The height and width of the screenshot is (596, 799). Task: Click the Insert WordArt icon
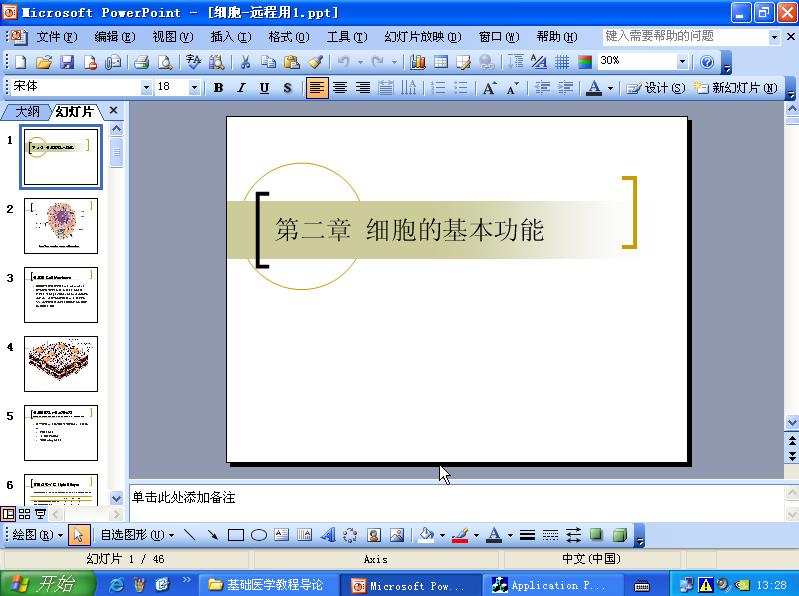click(327, 535)
